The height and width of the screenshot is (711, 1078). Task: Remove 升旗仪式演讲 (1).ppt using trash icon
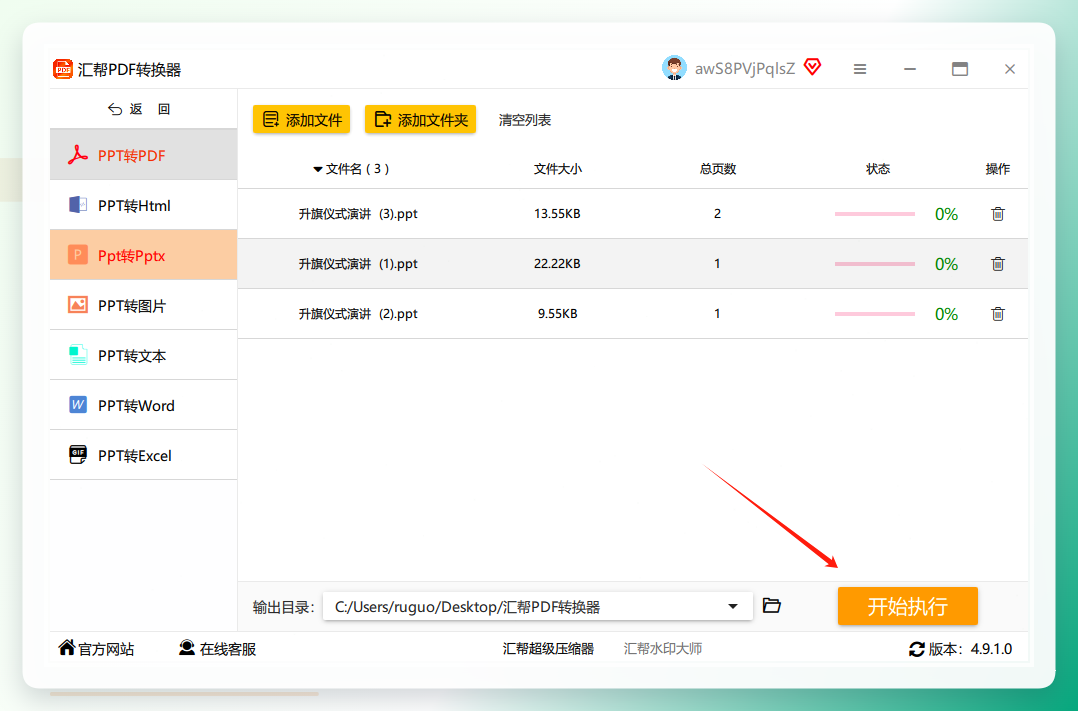coord(998,263)
